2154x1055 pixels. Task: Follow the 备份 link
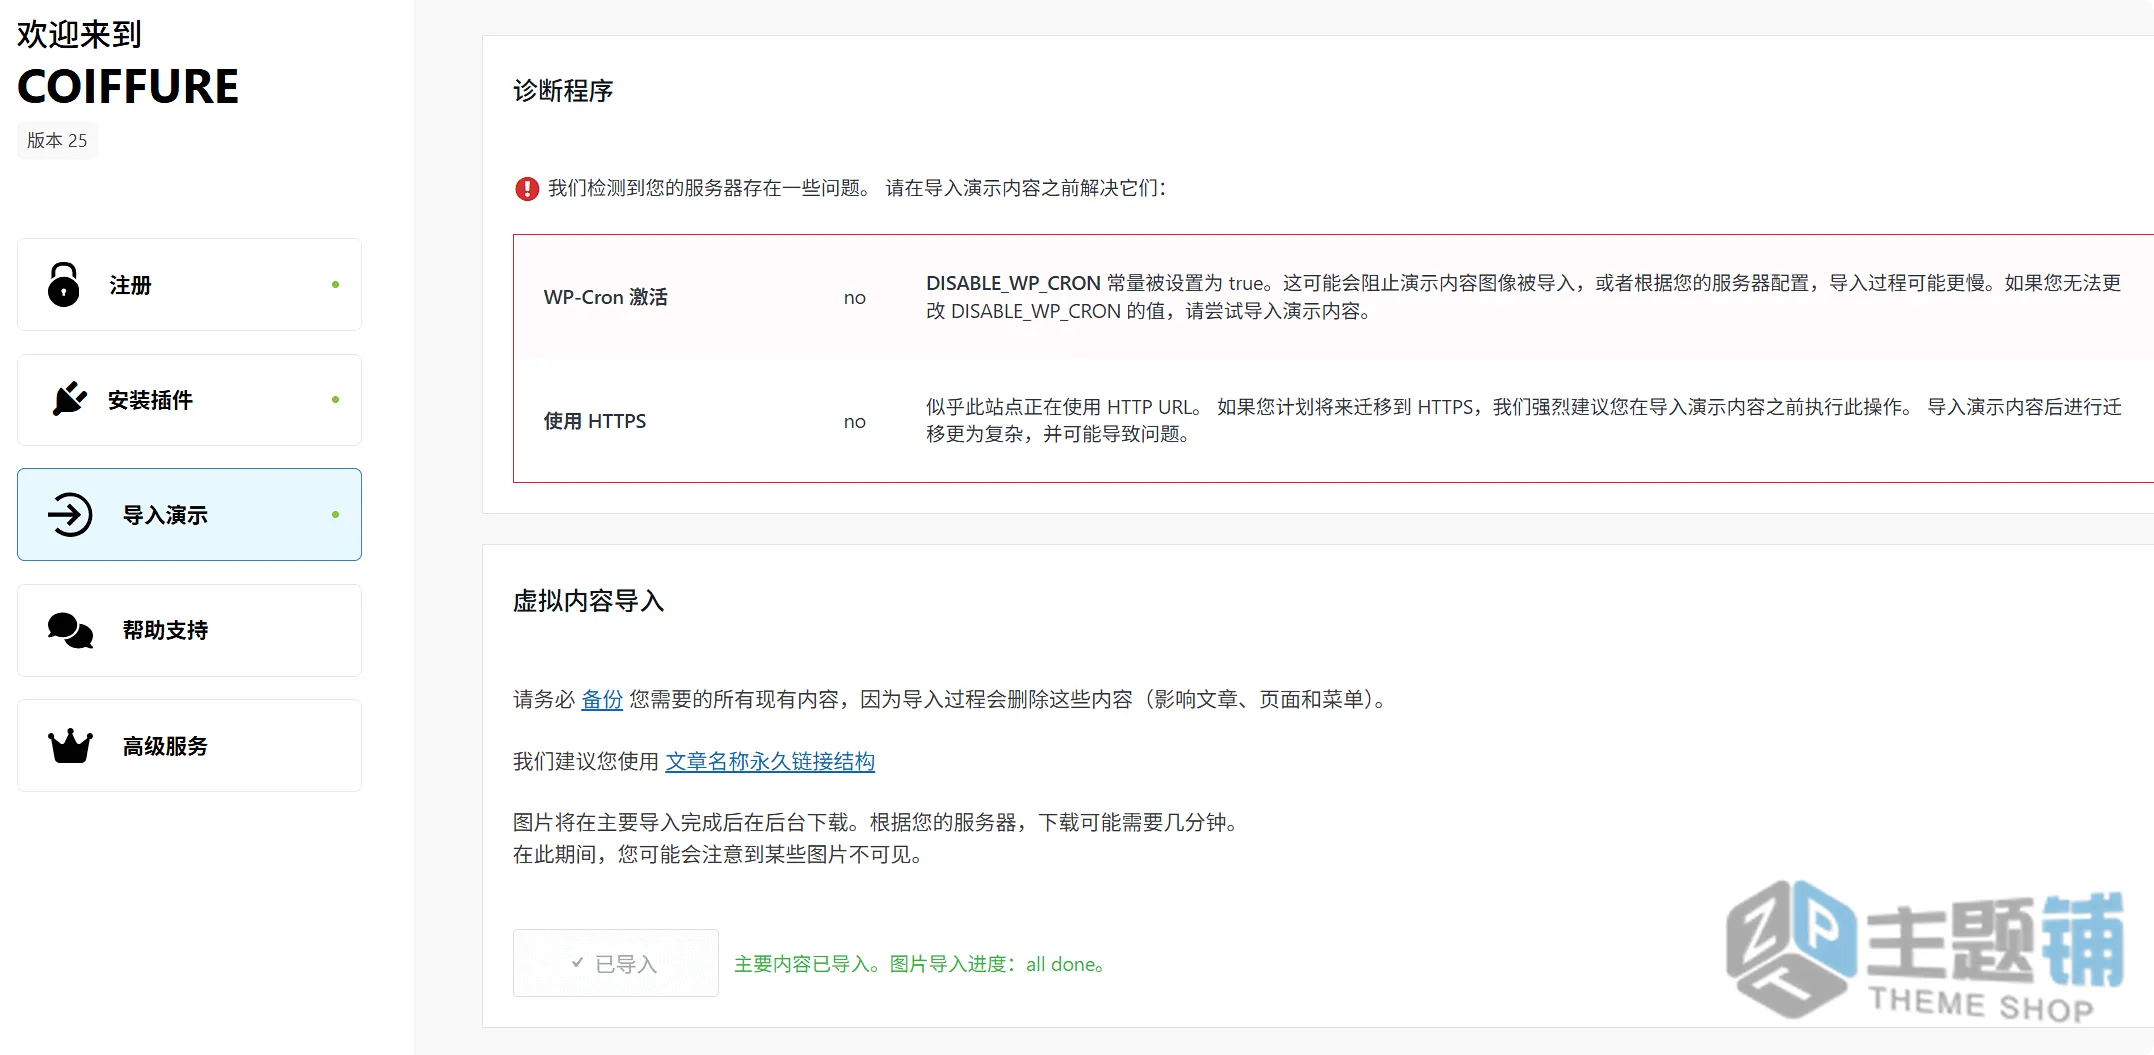(x=602, y=699)
